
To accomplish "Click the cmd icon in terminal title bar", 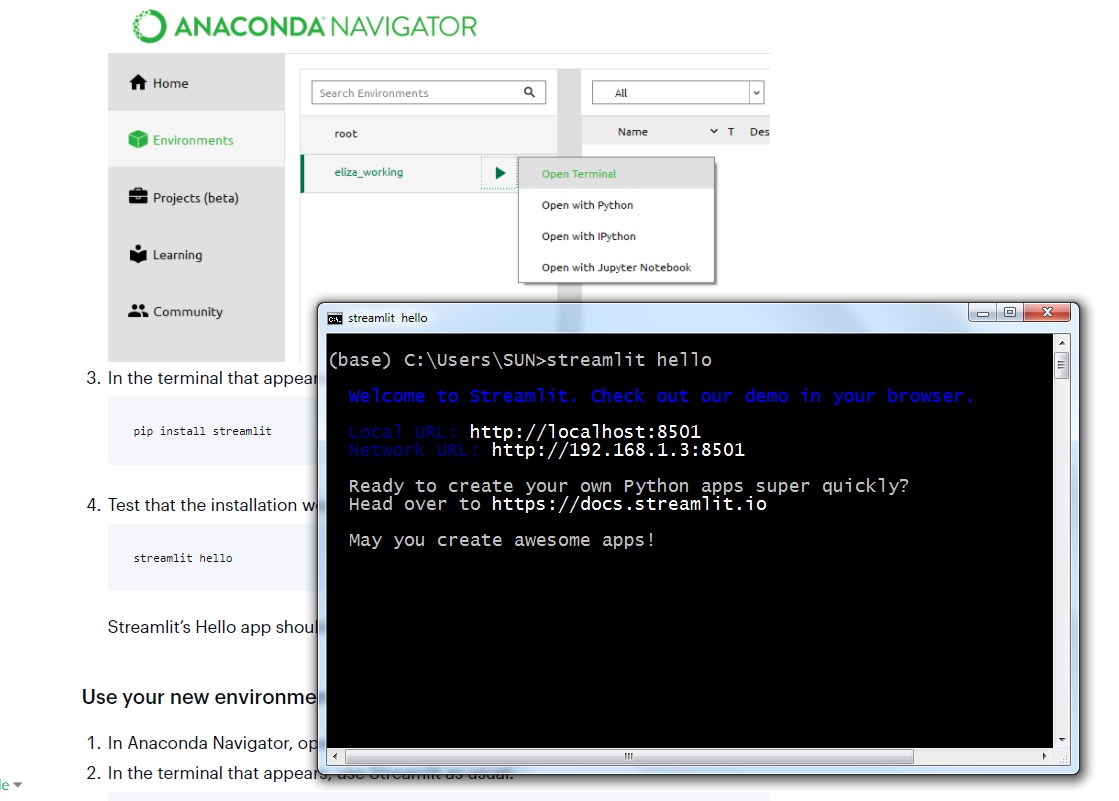I will (x=335, y=318).
